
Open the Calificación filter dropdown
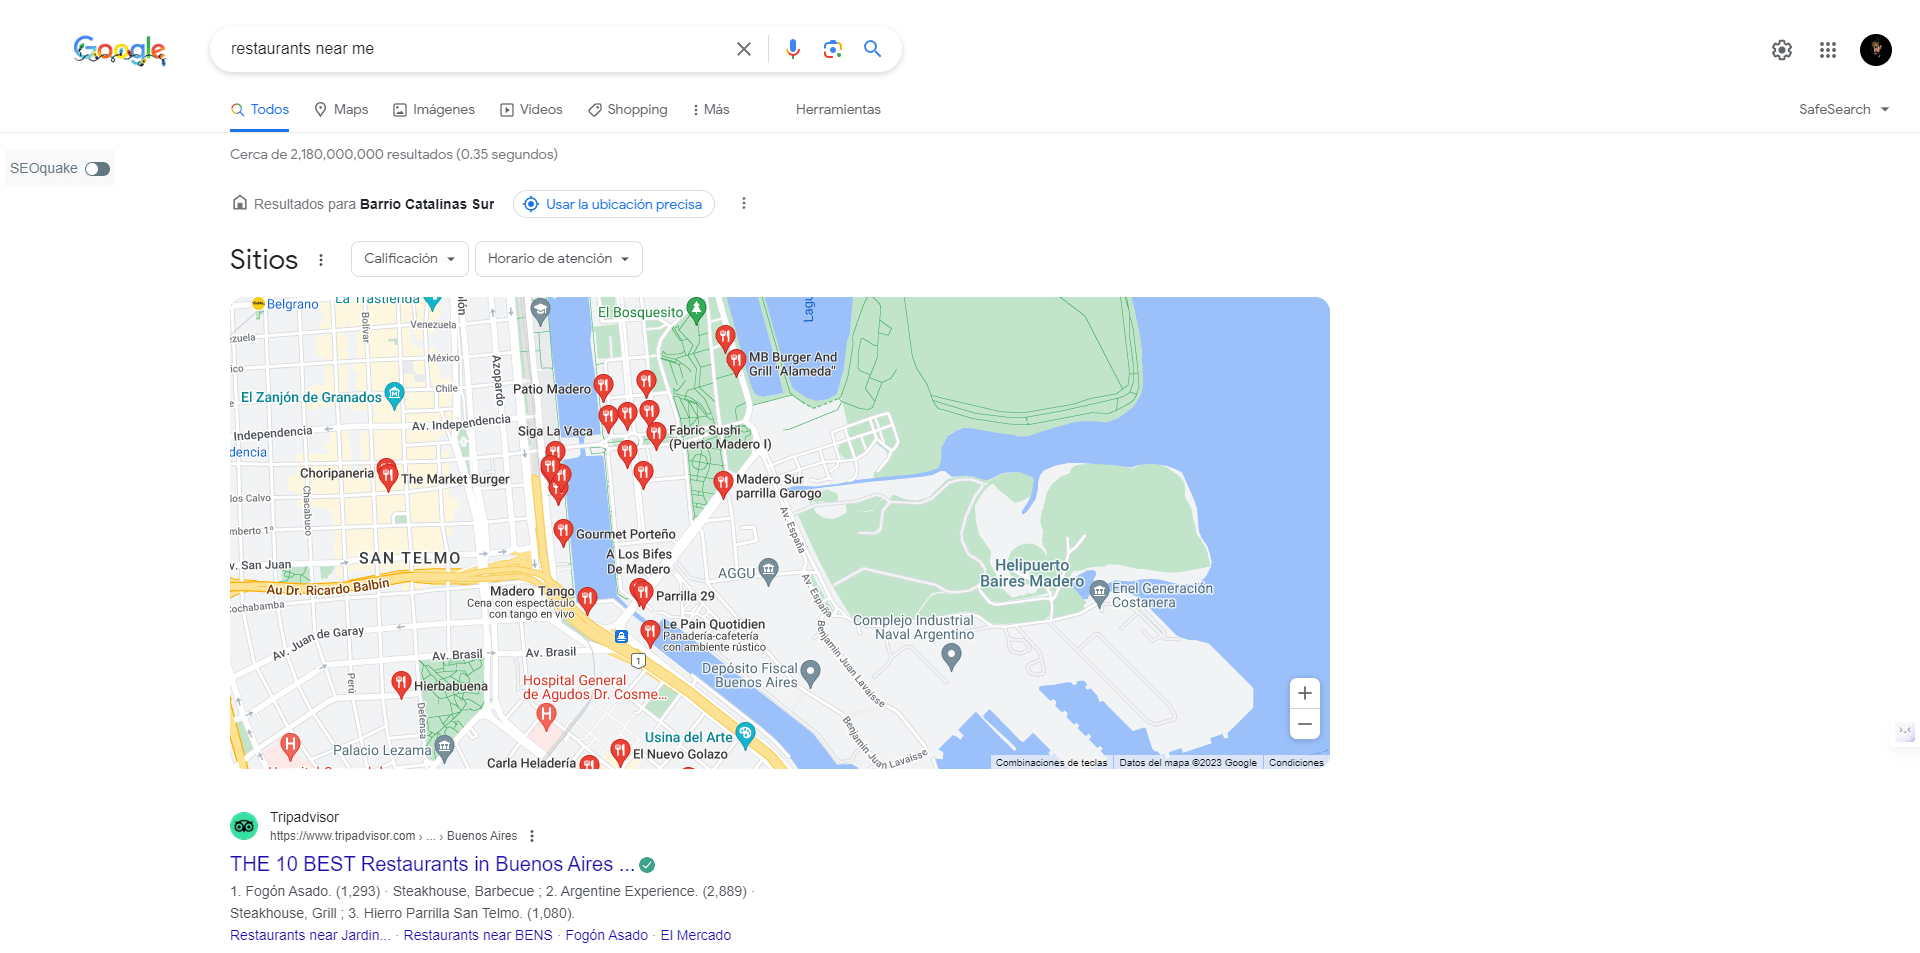pyautogui.click(x=409, y=258)
